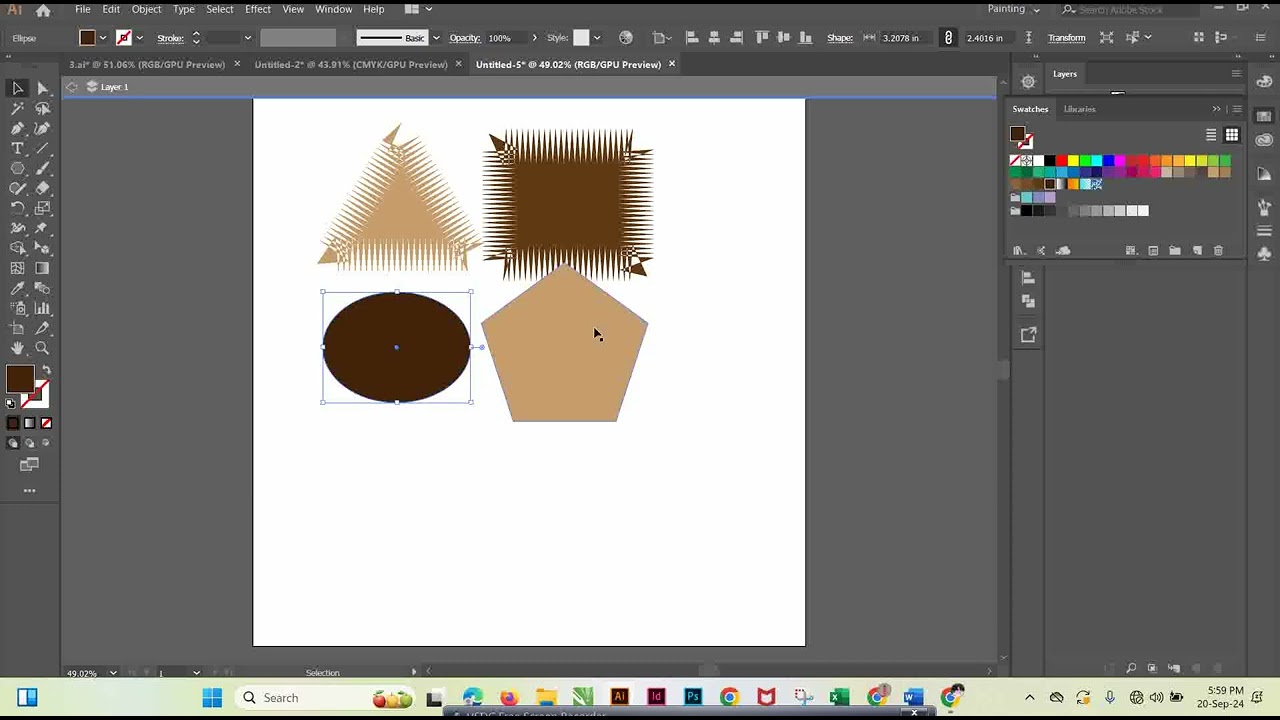The image size is (1280, 720).
Task: Select the Eraser tool
Action: 43,188
